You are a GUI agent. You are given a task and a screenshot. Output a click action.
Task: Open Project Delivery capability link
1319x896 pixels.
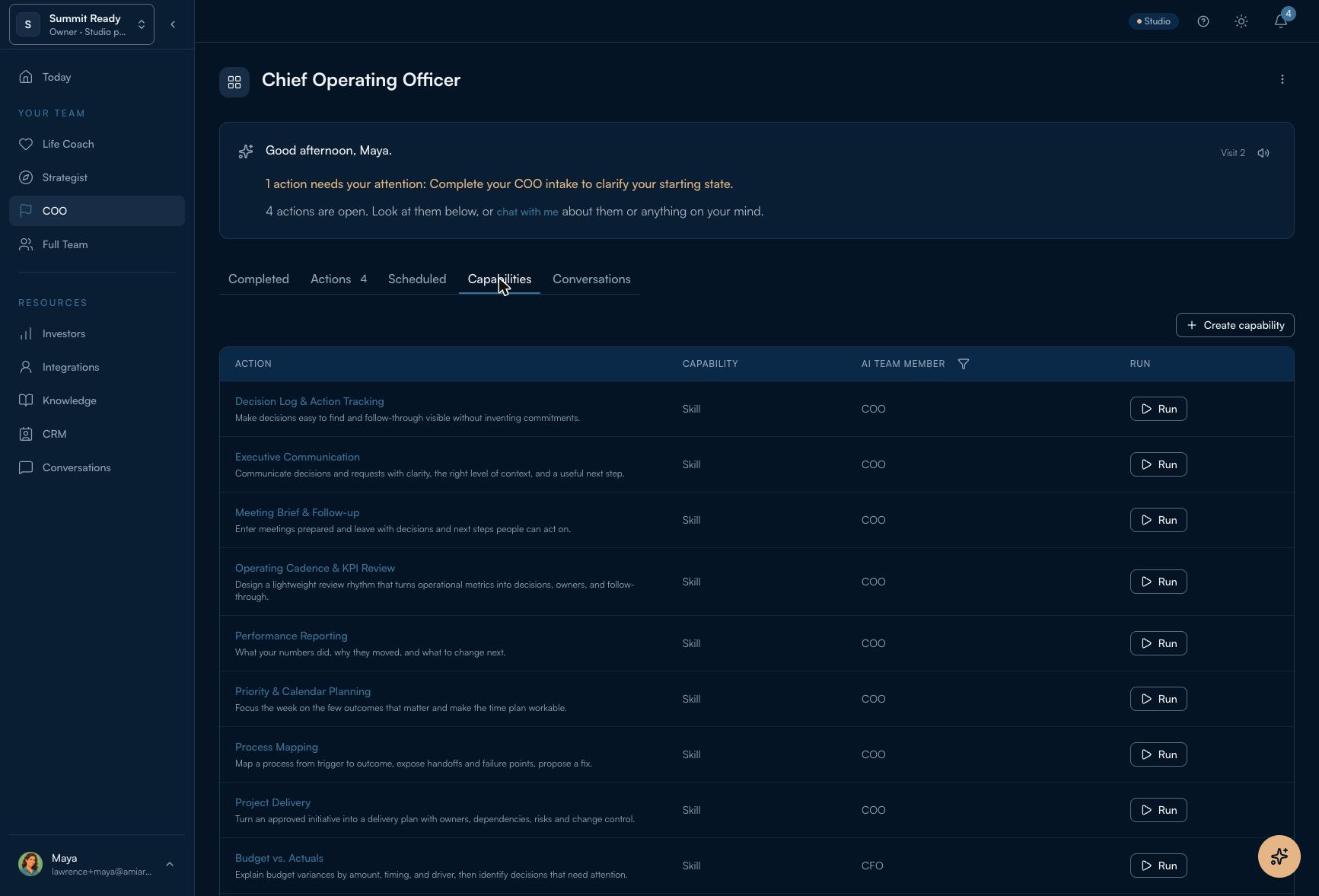(x=273, y=803)
